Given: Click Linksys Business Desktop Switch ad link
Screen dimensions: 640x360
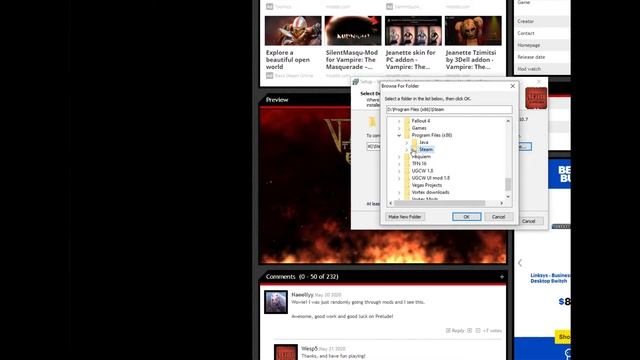Looking at the screenshot, I should [550, 278].
